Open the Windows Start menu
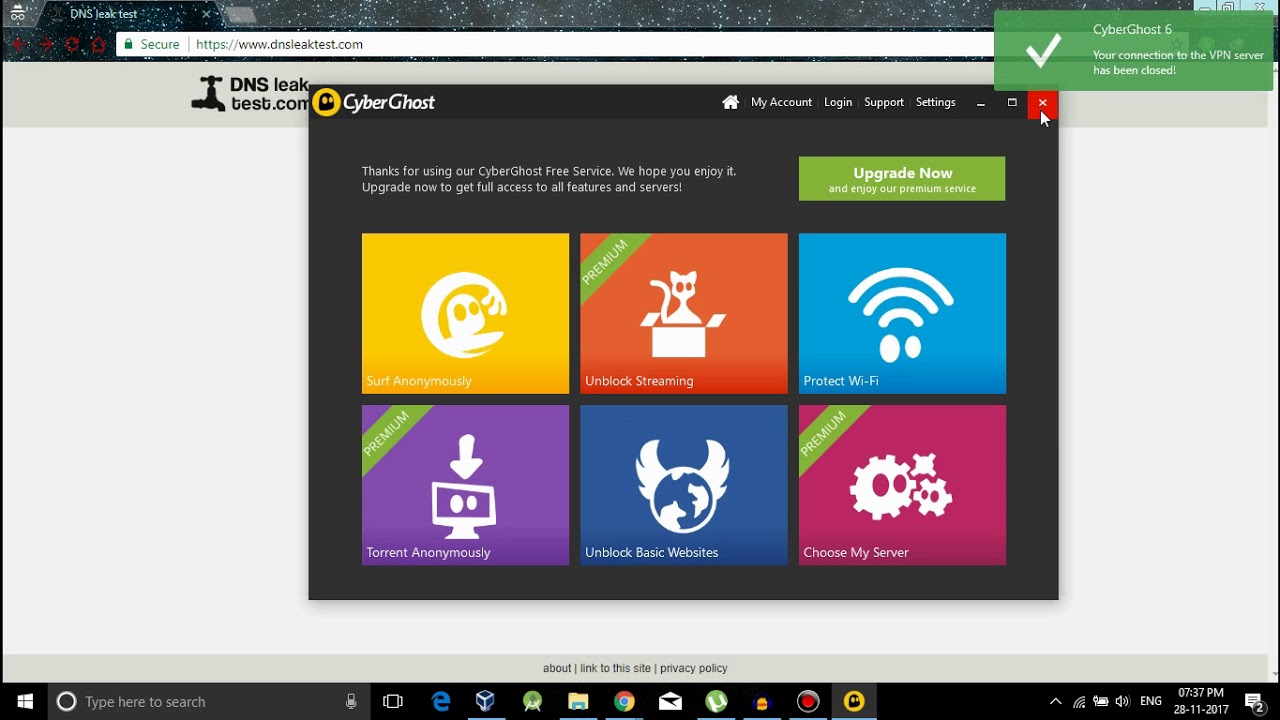The width and height of the screenshot is (1280, 720). pos(25,702)
